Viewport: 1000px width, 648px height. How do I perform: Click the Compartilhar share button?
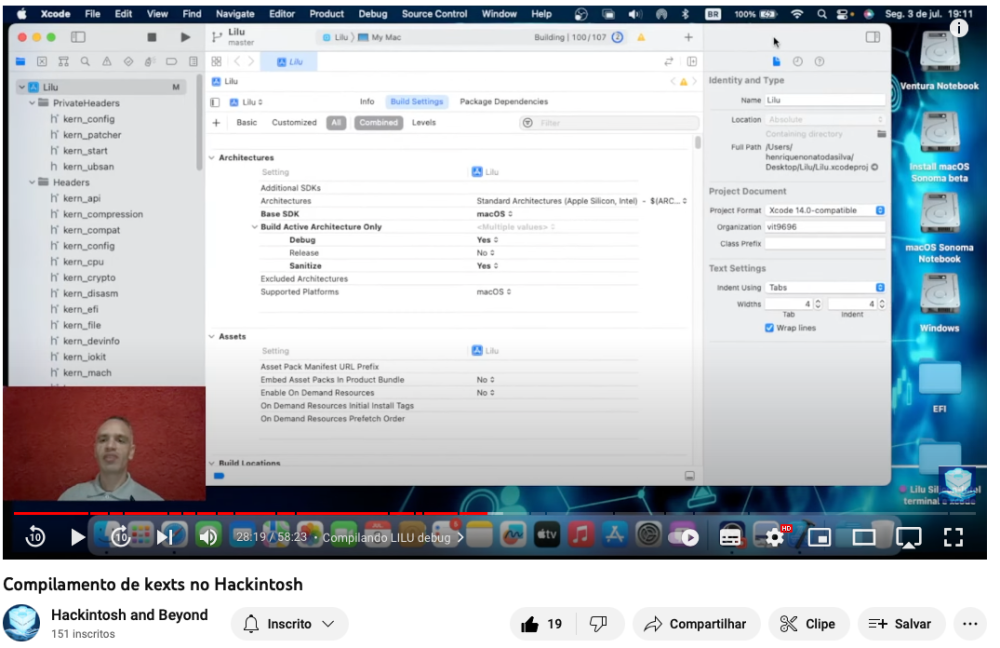coord(696,624)
